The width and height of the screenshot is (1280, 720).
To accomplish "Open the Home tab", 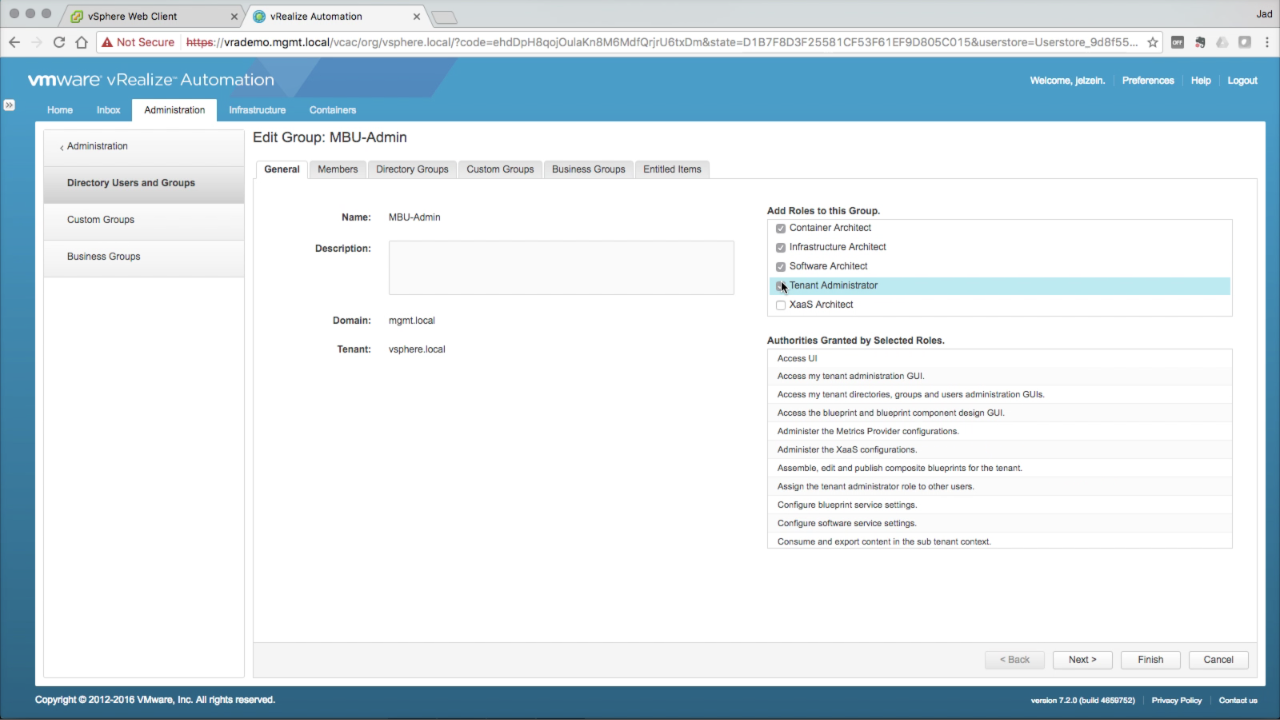I will (x=60, y=110).
